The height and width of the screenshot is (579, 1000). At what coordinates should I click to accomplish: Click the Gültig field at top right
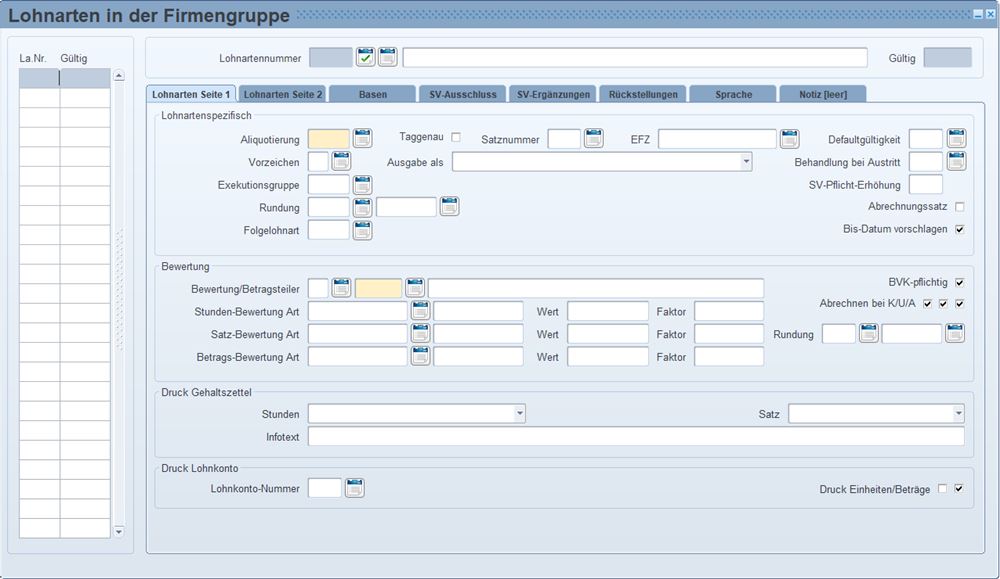(948, 57)
